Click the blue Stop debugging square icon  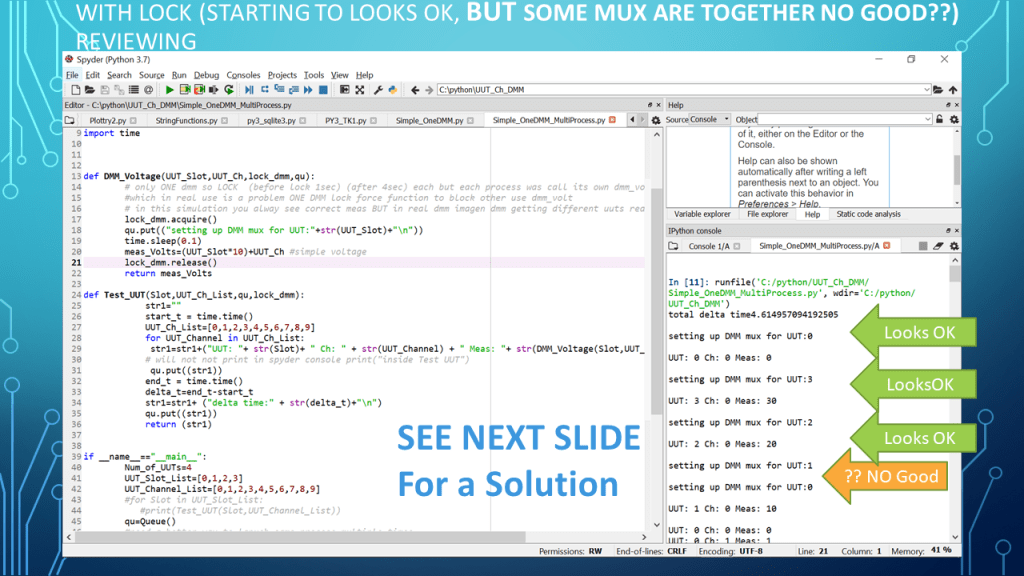323,90
